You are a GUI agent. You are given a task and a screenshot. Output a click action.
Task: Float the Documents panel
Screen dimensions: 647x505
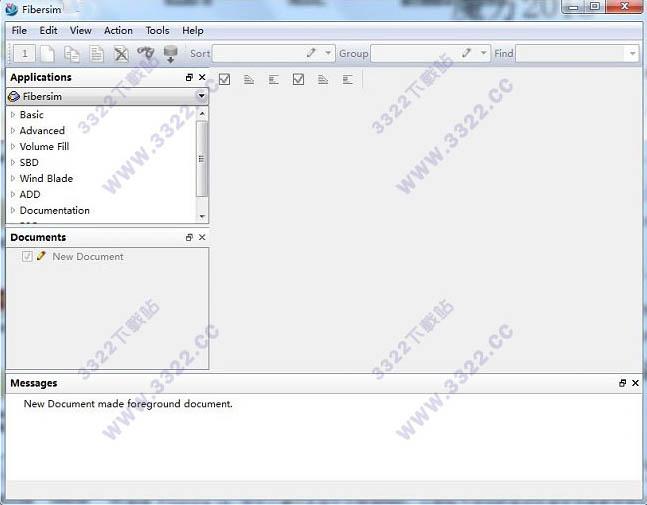(x=189, y=237)
